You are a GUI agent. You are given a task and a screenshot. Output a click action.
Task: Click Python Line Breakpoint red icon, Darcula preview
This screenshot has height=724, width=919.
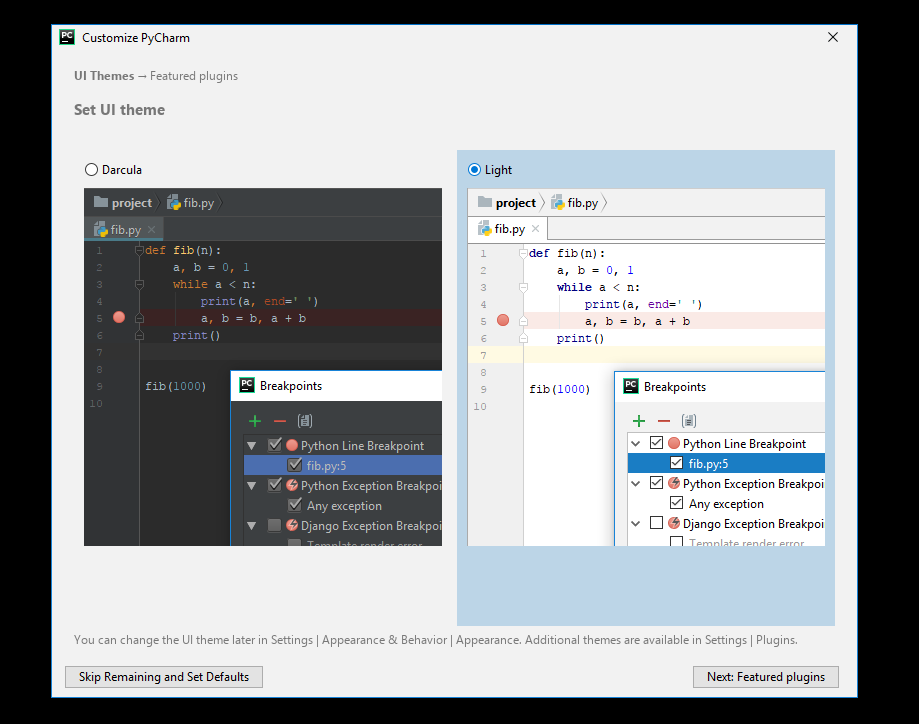click(x=292, y=445)
